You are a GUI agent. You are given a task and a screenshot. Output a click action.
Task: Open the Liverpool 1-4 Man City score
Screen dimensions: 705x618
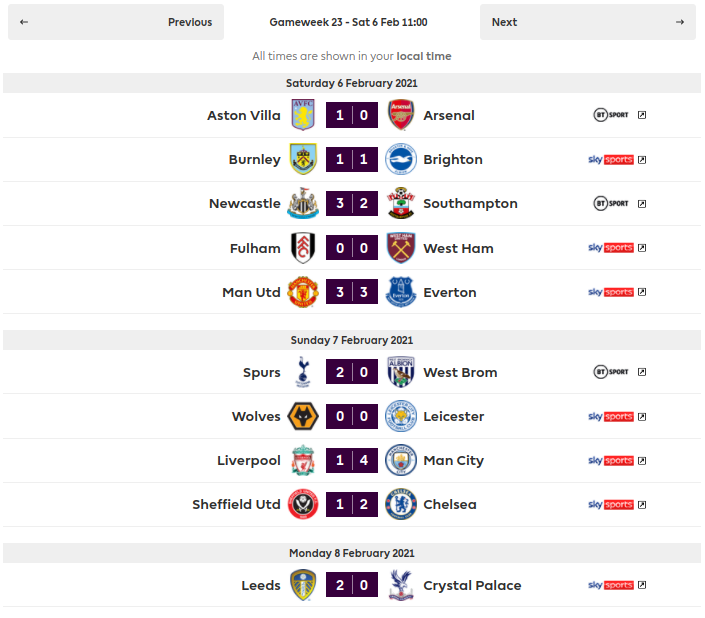pyautogui.click(x=352, y=461)
